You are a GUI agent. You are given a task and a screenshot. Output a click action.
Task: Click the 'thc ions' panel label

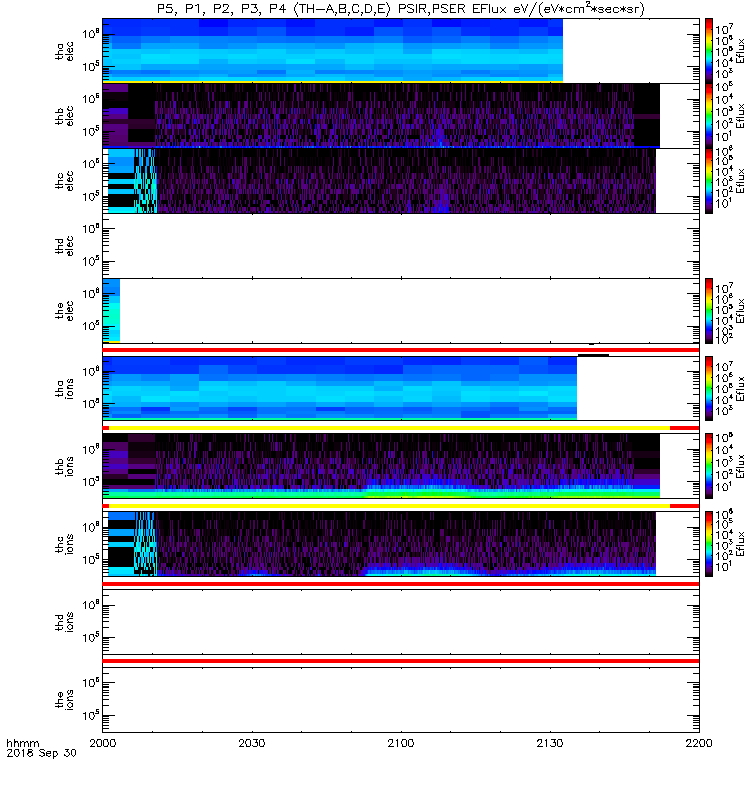65,544
